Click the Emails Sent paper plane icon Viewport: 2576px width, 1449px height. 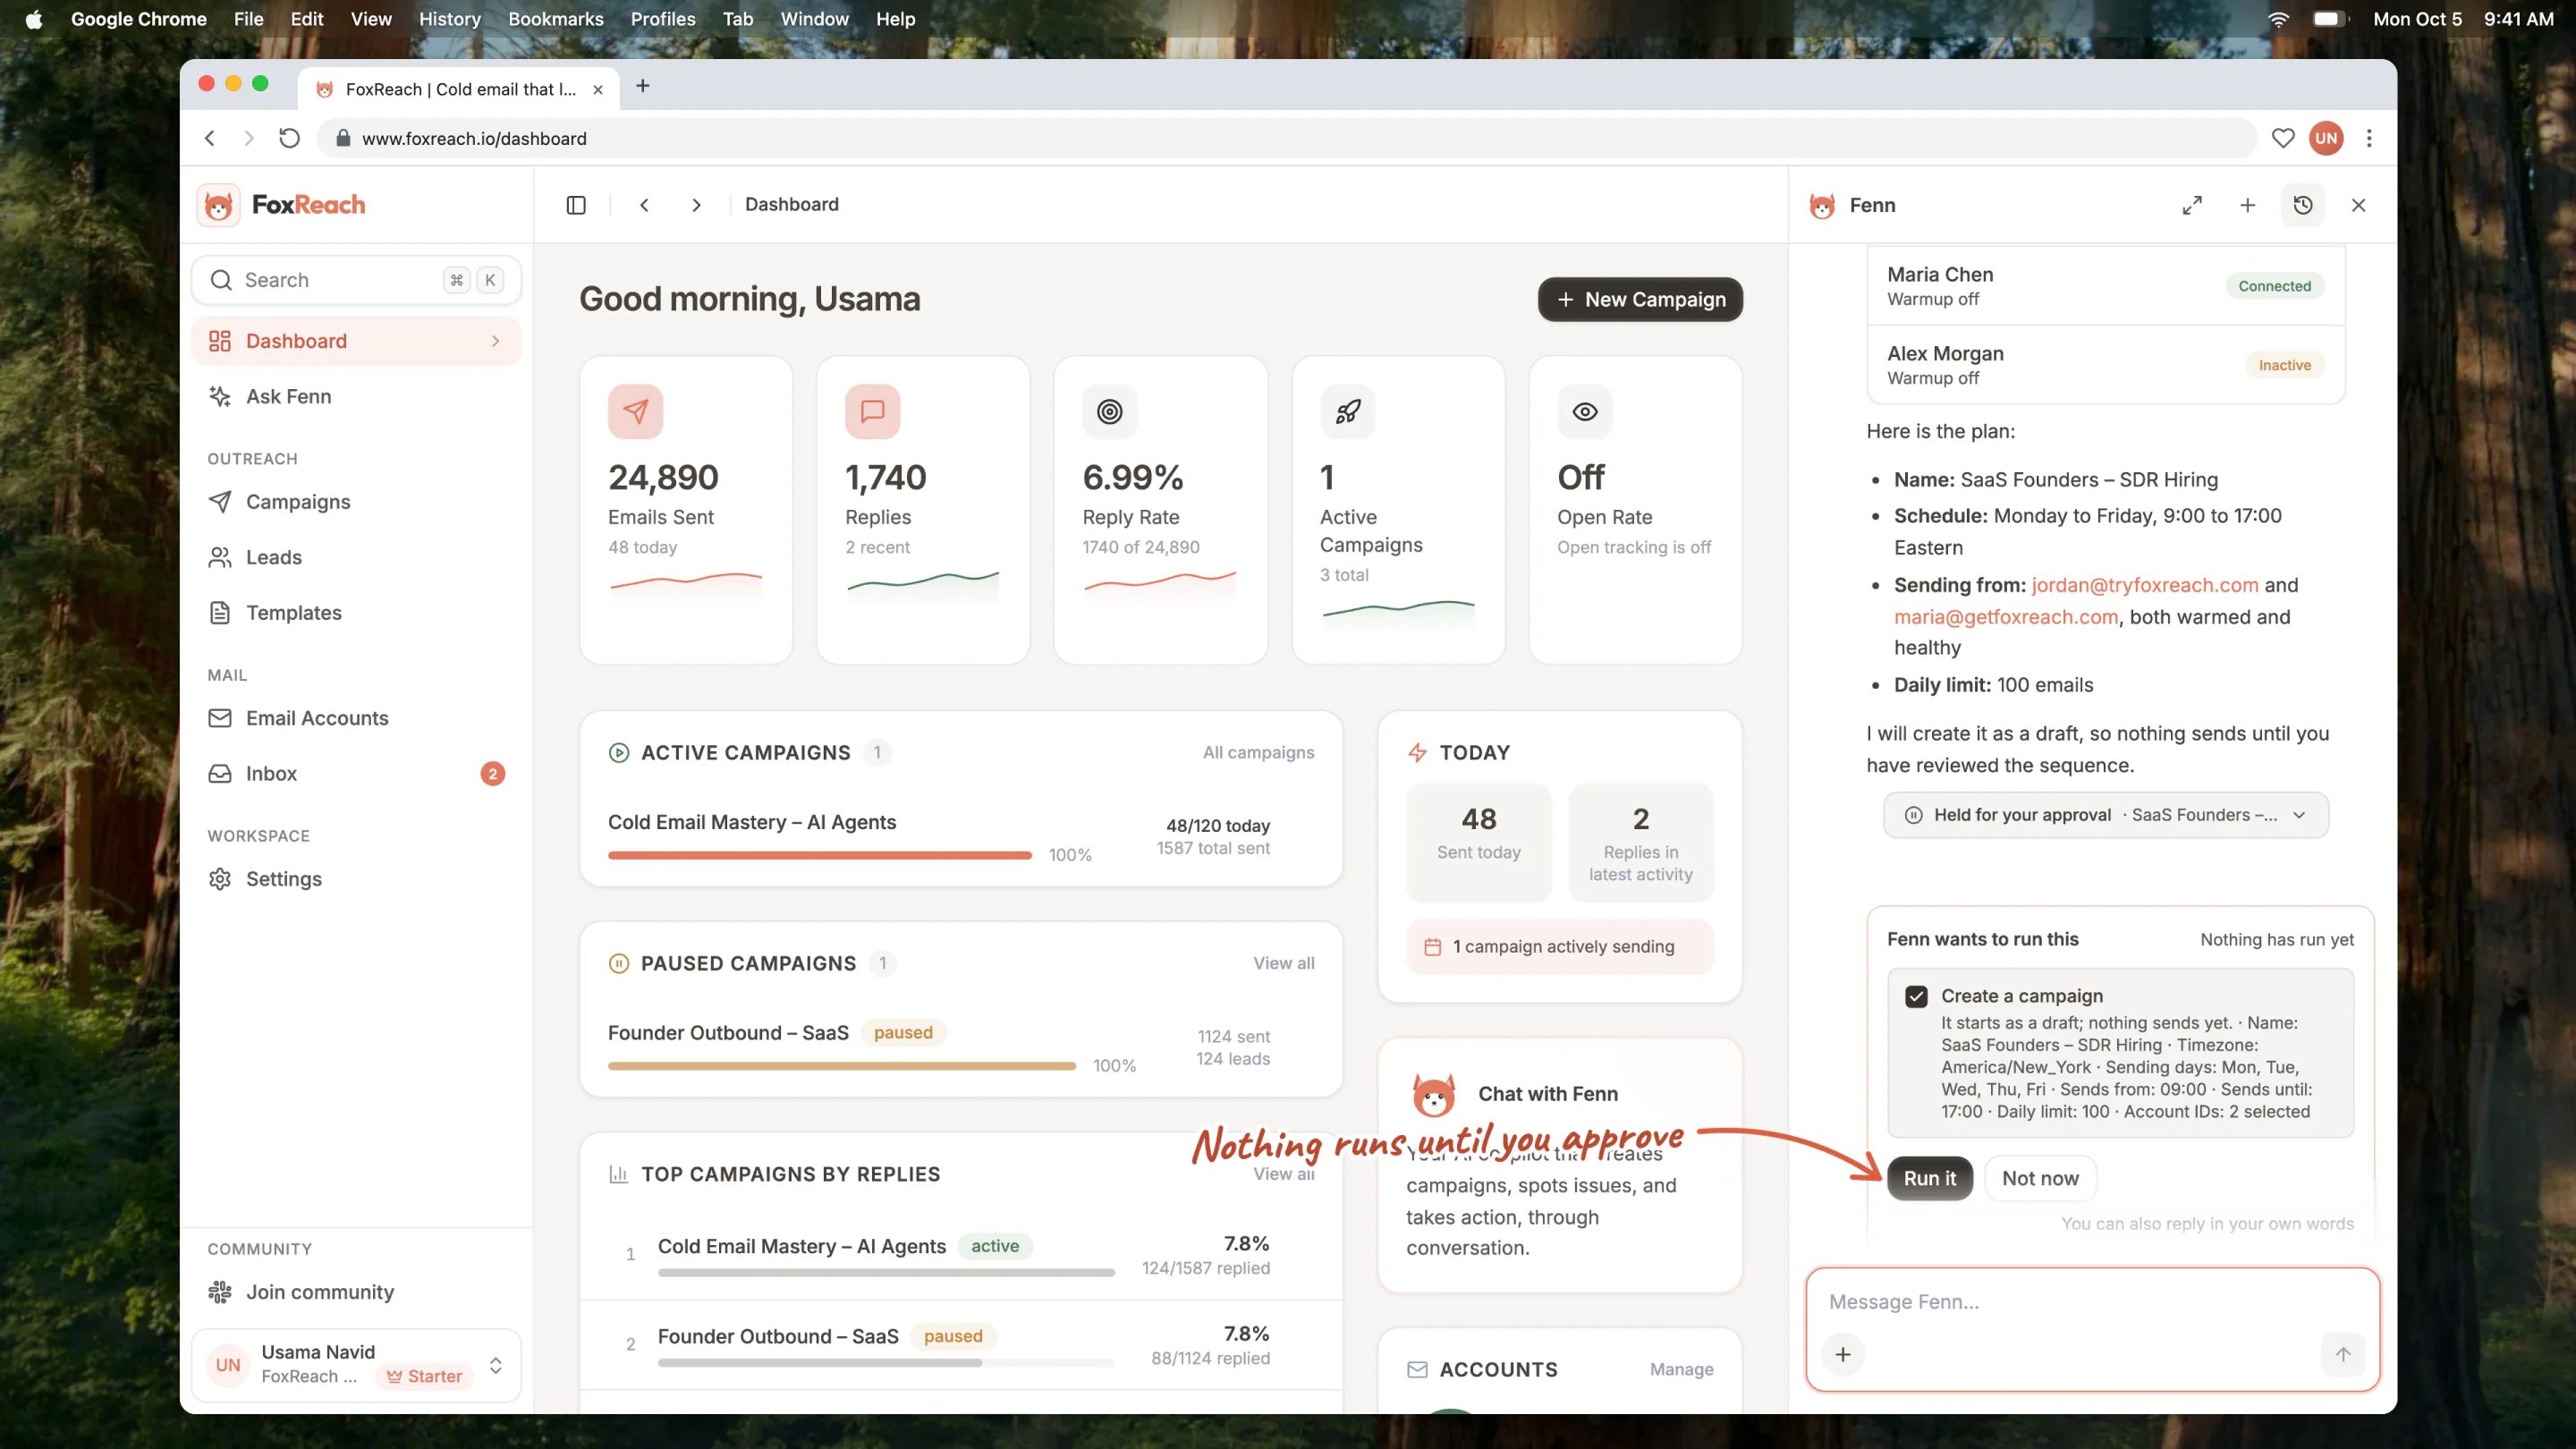tap(636, 411)
